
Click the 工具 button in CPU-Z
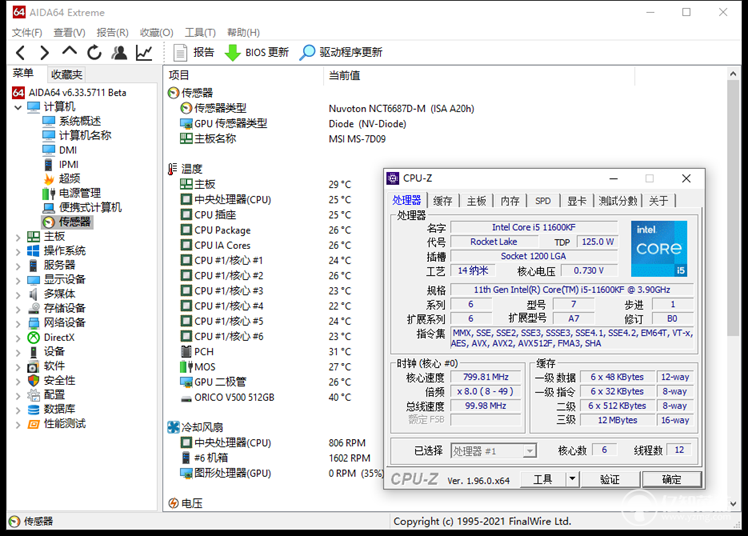(543, 479)
